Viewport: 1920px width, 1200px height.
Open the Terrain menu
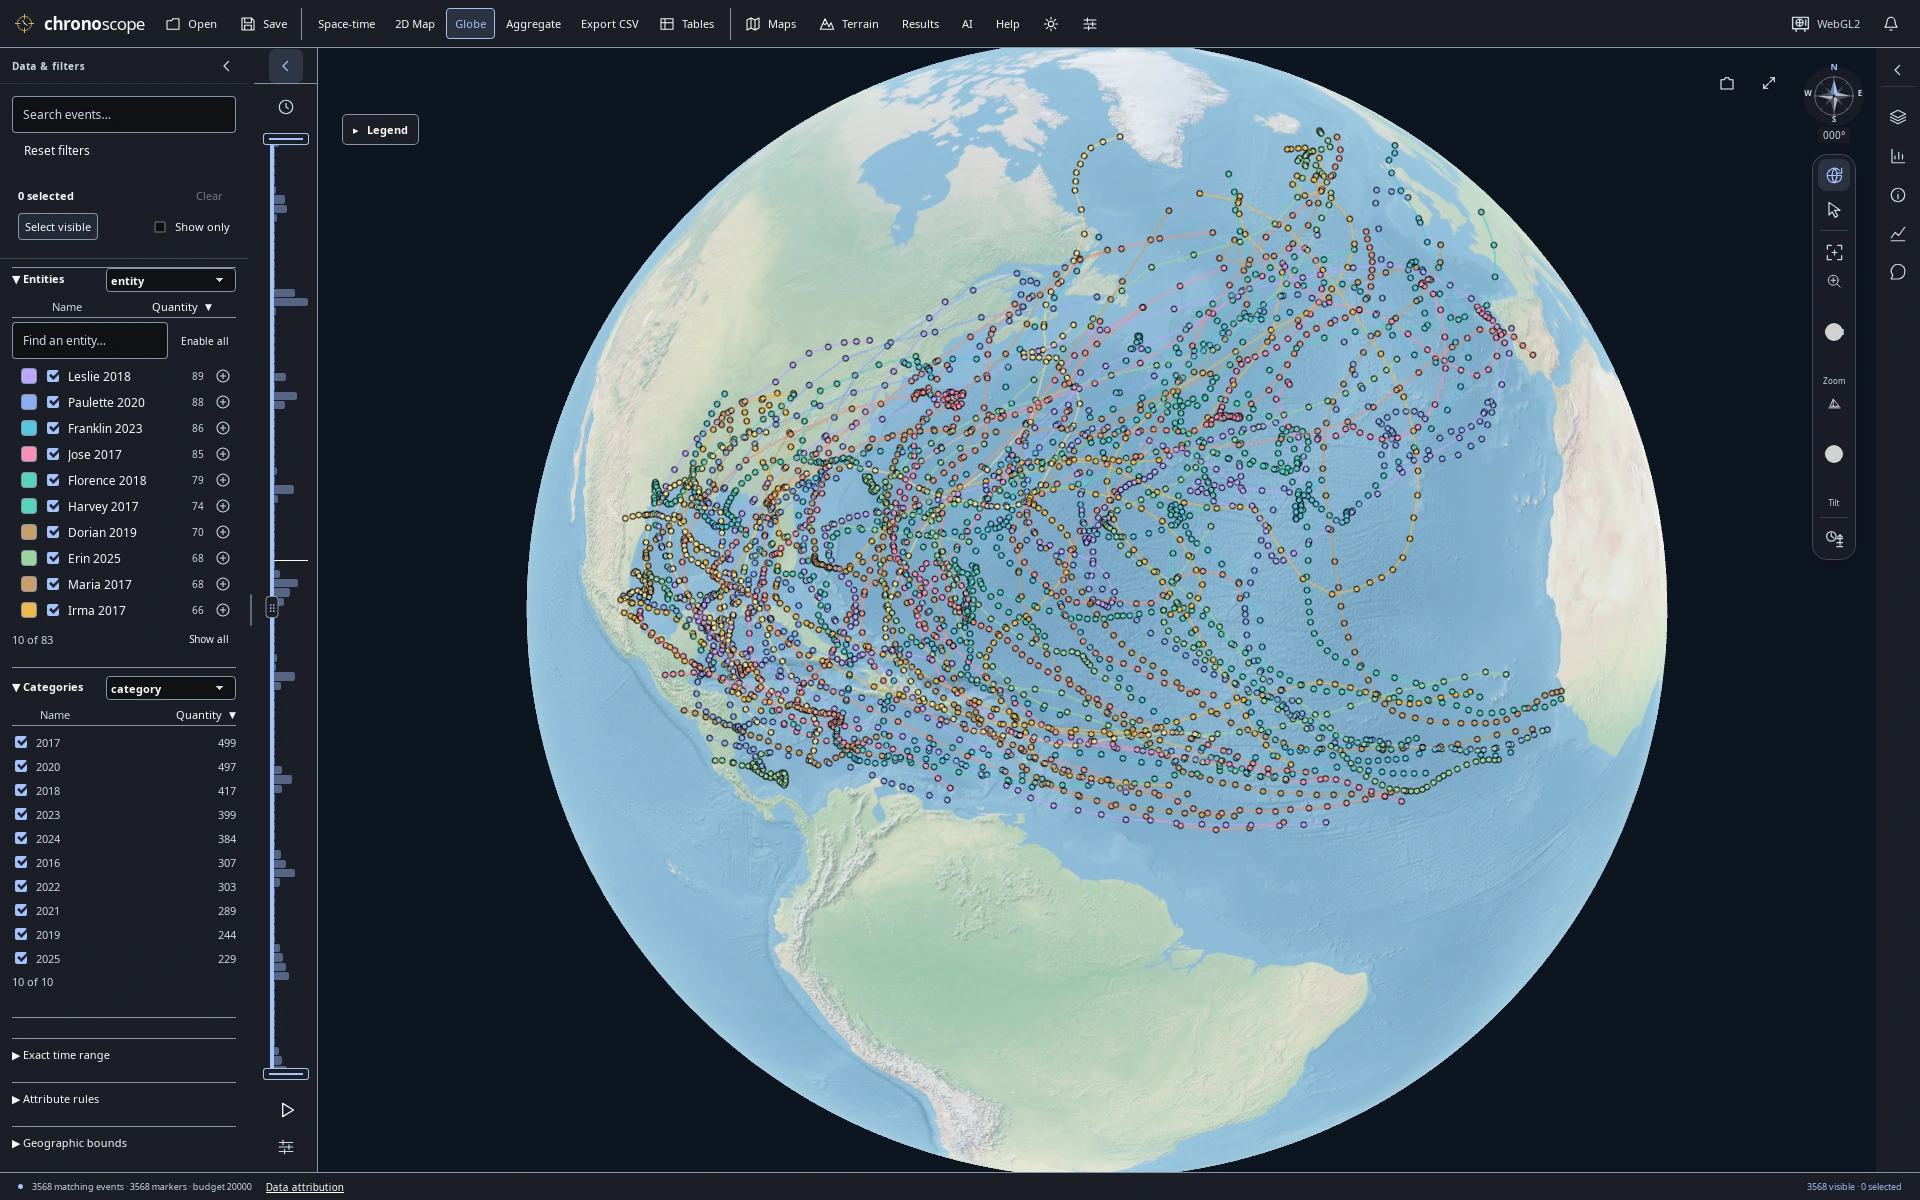coord(849,24)
